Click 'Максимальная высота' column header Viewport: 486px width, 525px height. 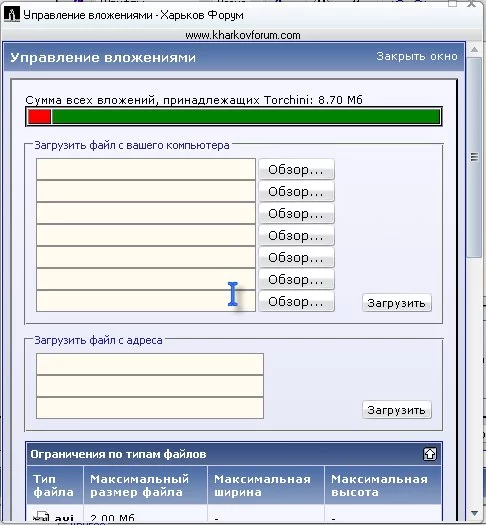click(383, 485)
